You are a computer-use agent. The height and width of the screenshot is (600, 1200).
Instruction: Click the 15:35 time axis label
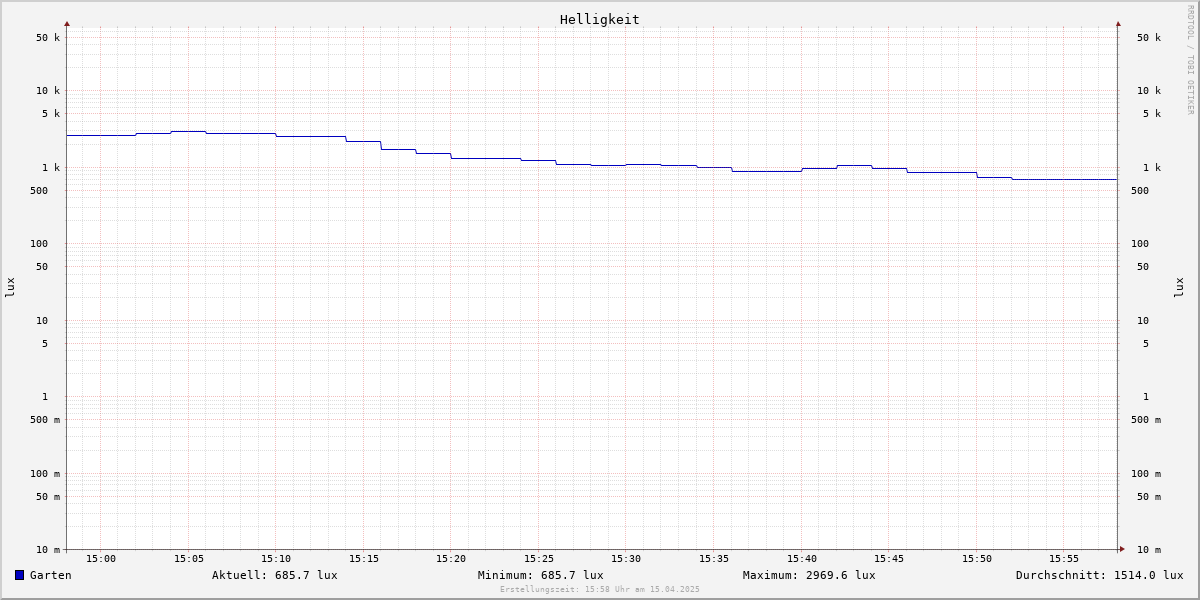coord(714,558)
